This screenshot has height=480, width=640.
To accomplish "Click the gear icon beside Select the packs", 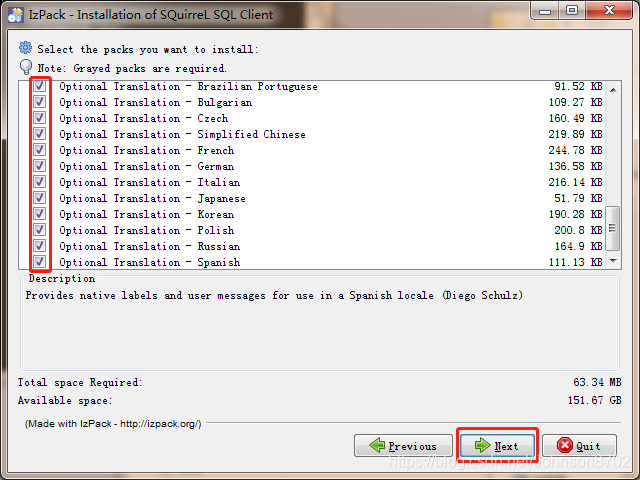I will pyautogui.click(x=25, y=48).
